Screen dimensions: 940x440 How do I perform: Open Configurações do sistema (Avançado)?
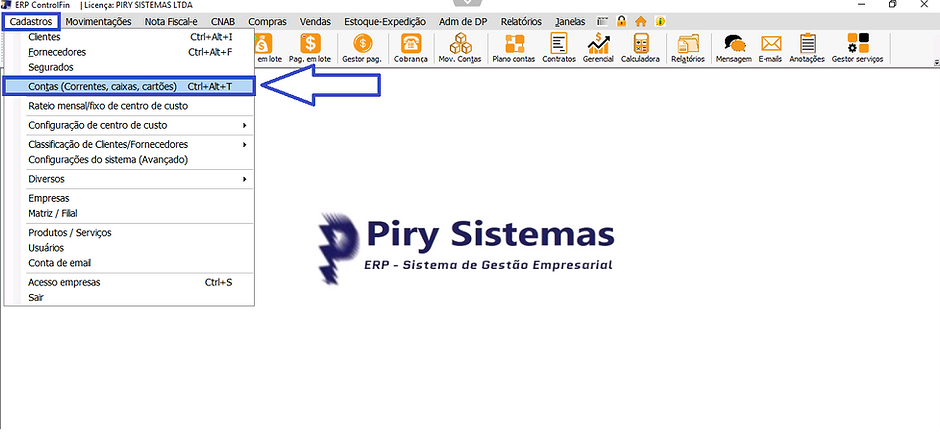click(x=129, y=160)
